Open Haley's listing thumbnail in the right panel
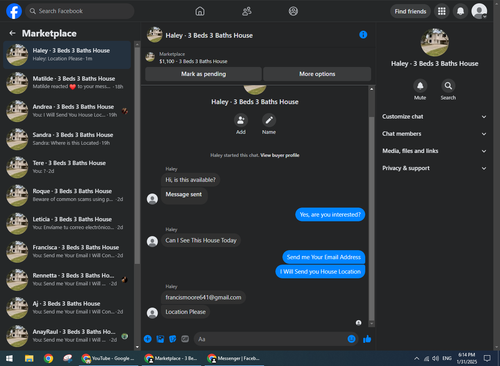 [434, 42]
